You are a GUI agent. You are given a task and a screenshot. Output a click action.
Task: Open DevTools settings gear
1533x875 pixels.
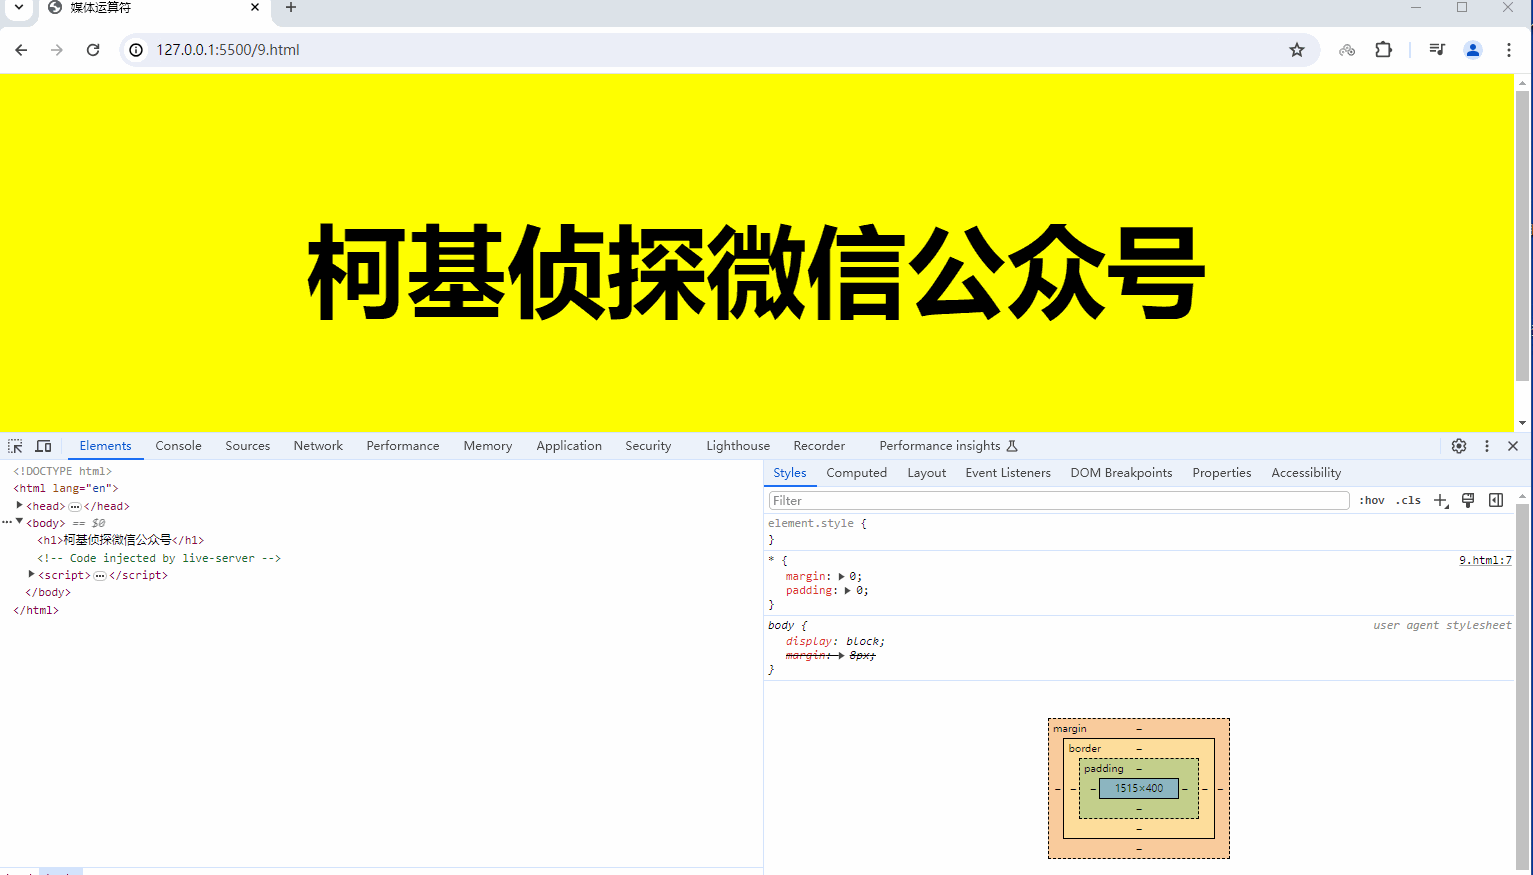(x=1459, y=446)
